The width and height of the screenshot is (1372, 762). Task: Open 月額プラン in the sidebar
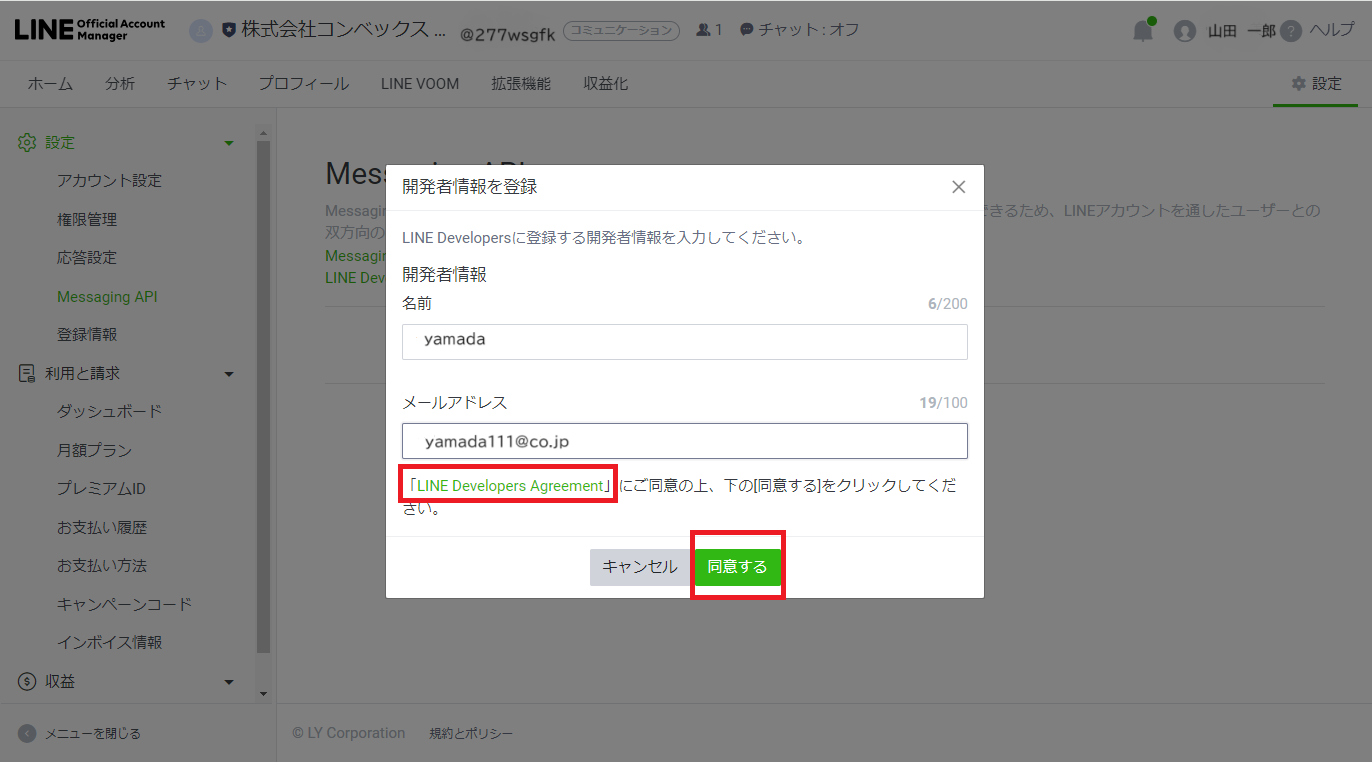94,451
